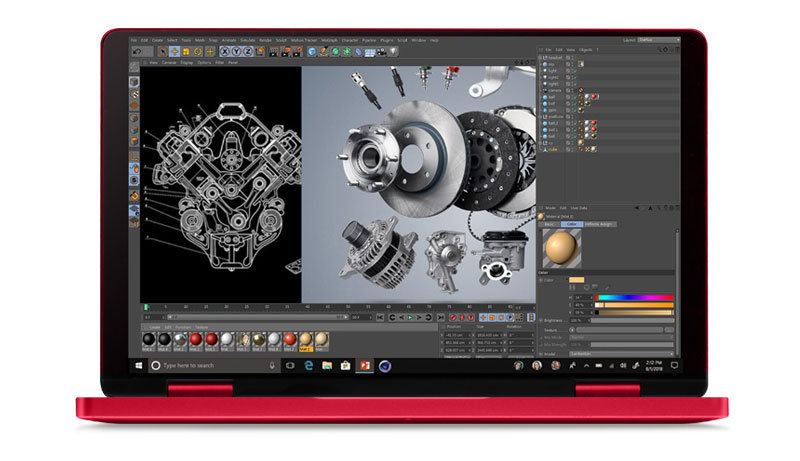Open the Mix Mode dropdown
Viewport: 800px width, 461px height.
[x=621, y=338]
